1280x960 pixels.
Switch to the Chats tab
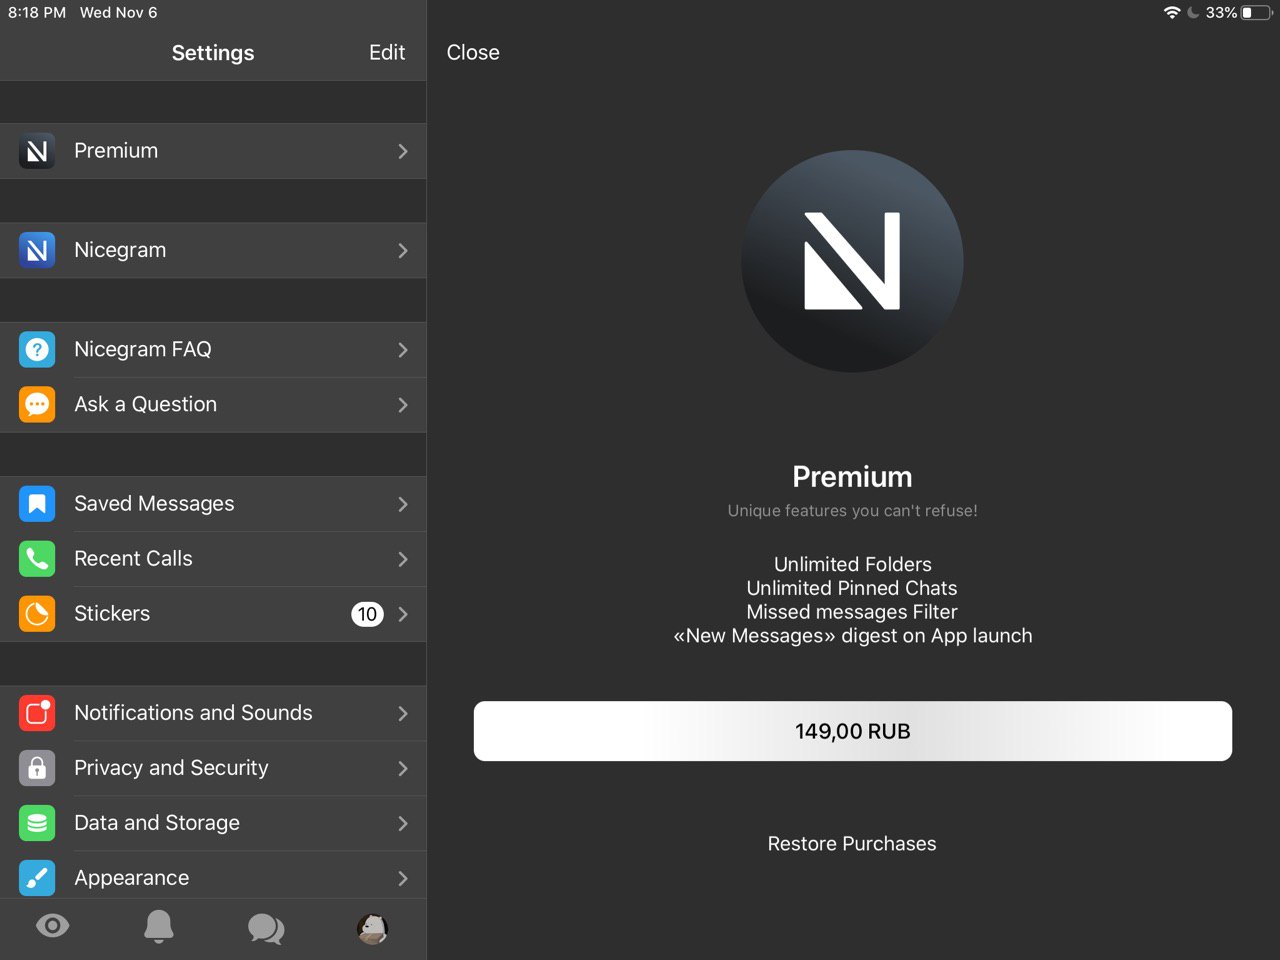(x=266, y=928)
